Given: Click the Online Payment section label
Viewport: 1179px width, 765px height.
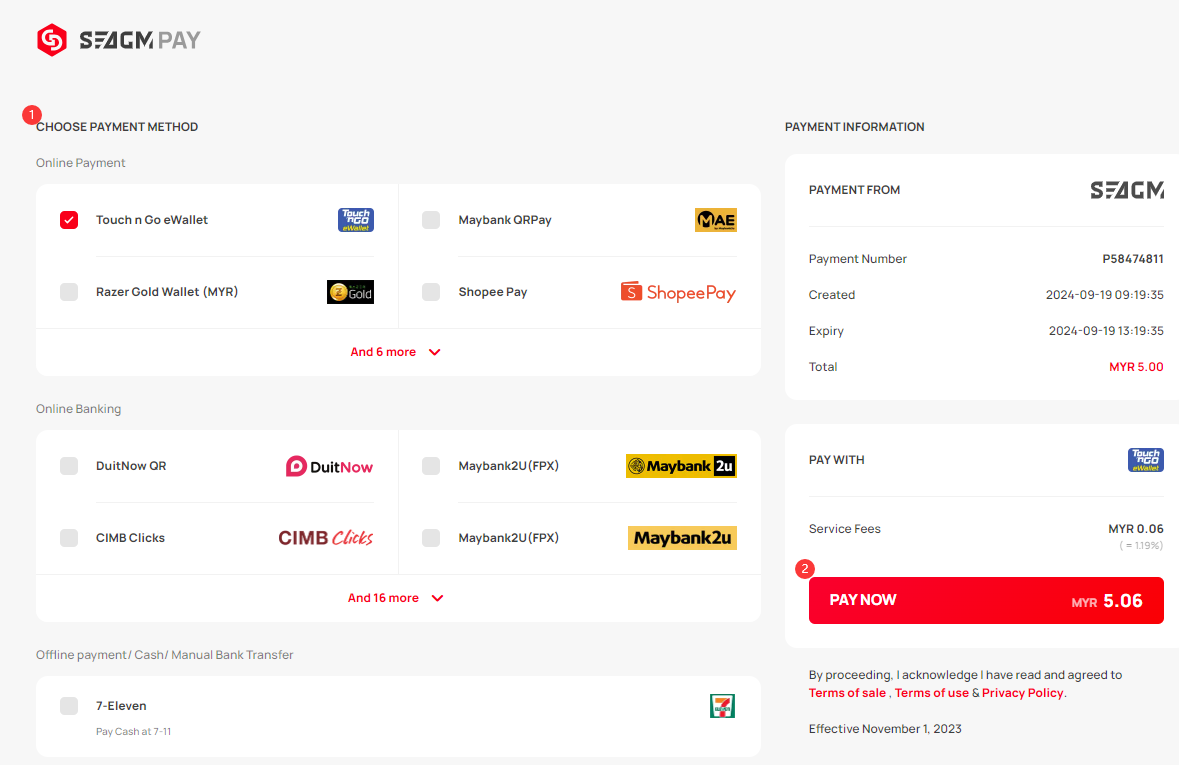Looking at the screenshot, I should [80, 162].
